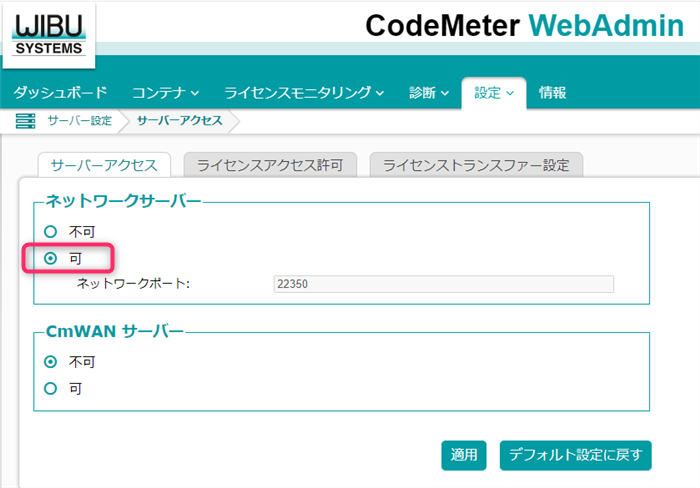Screen dimensions: 700x488
Task: Click the デフォルト設定に戻す button
Action: 575,455
